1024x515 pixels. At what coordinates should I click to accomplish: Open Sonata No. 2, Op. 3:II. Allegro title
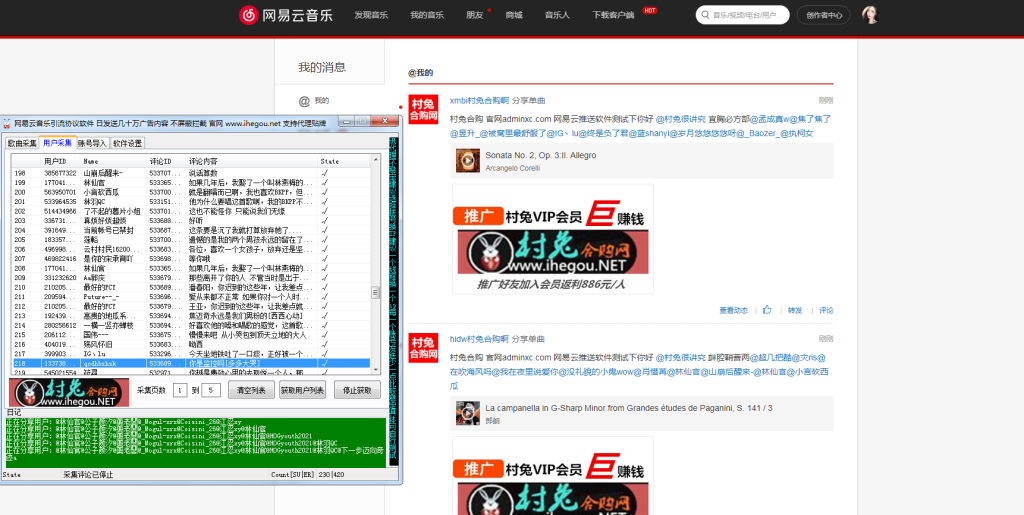(541, 155)
